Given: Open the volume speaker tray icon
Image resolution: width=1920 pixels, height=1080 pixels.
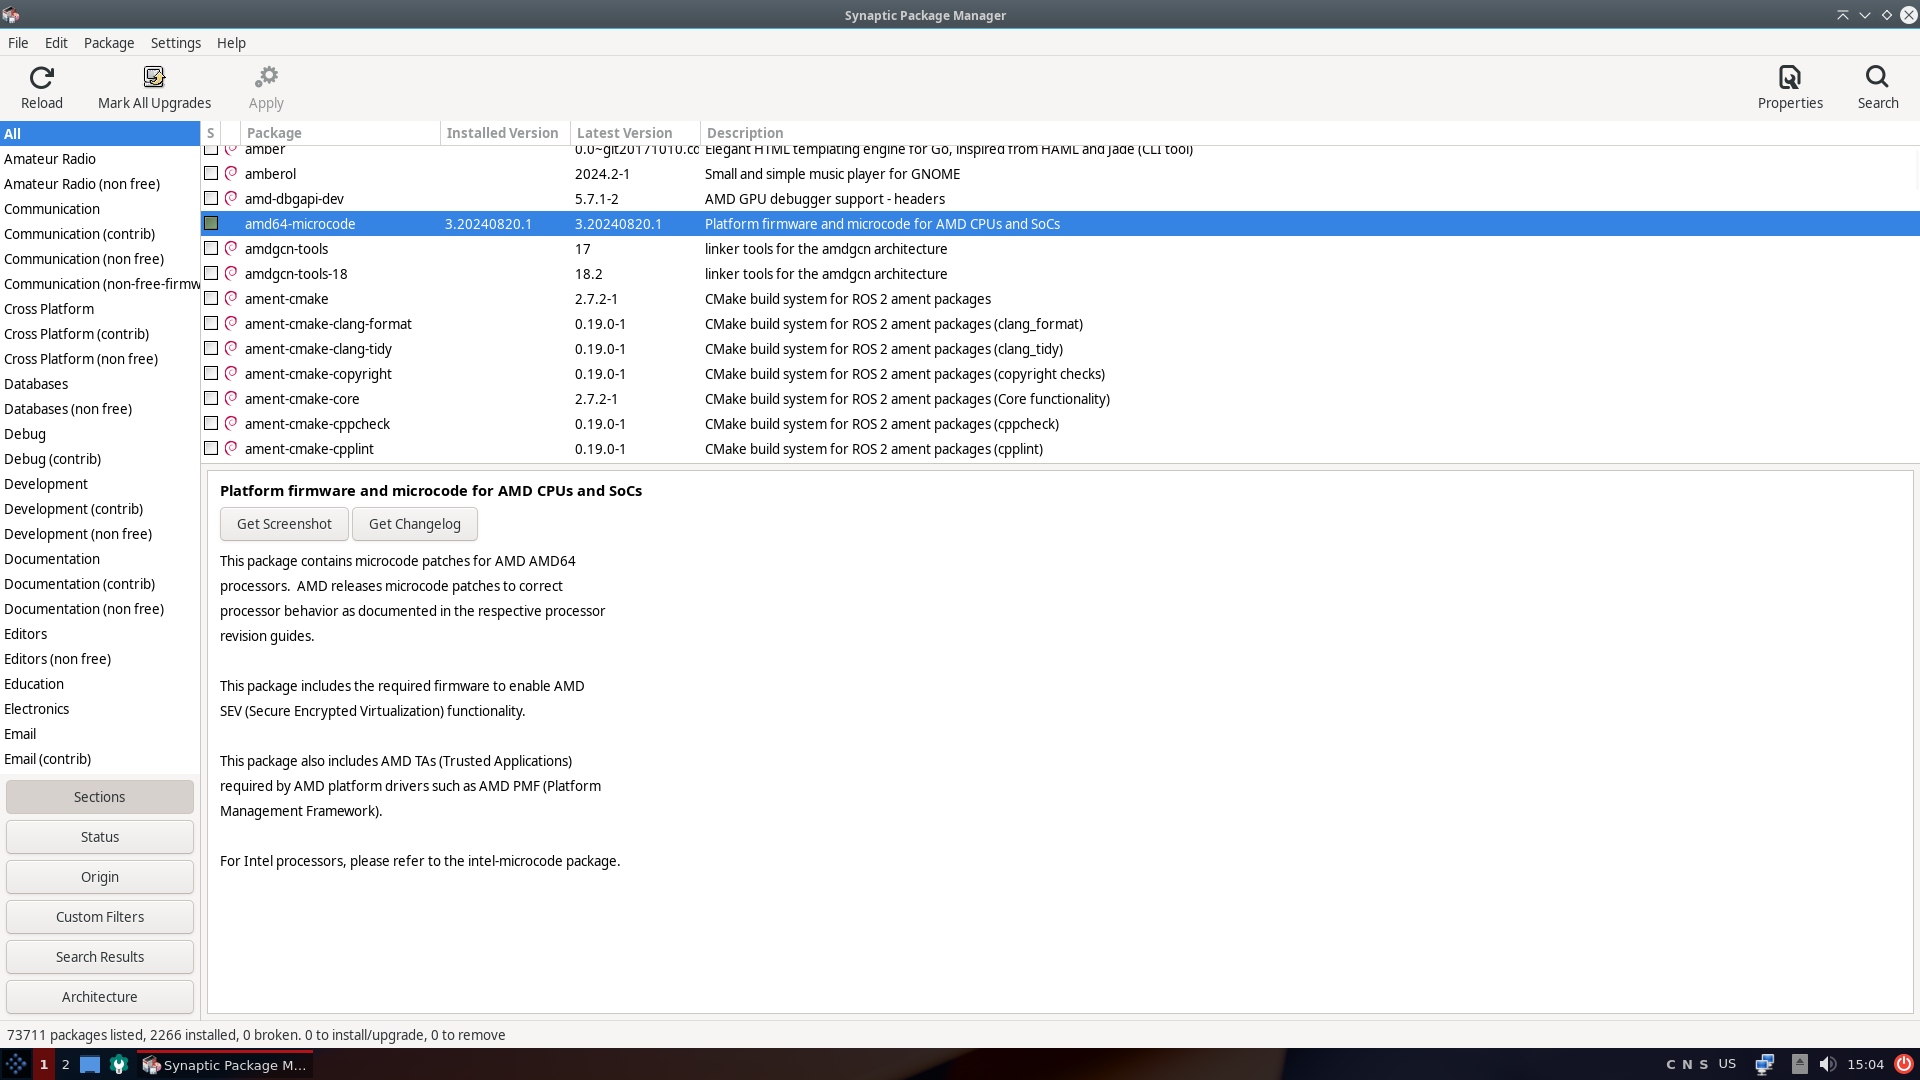Looking at the screenshot, I should [x=1828, y=1064].
